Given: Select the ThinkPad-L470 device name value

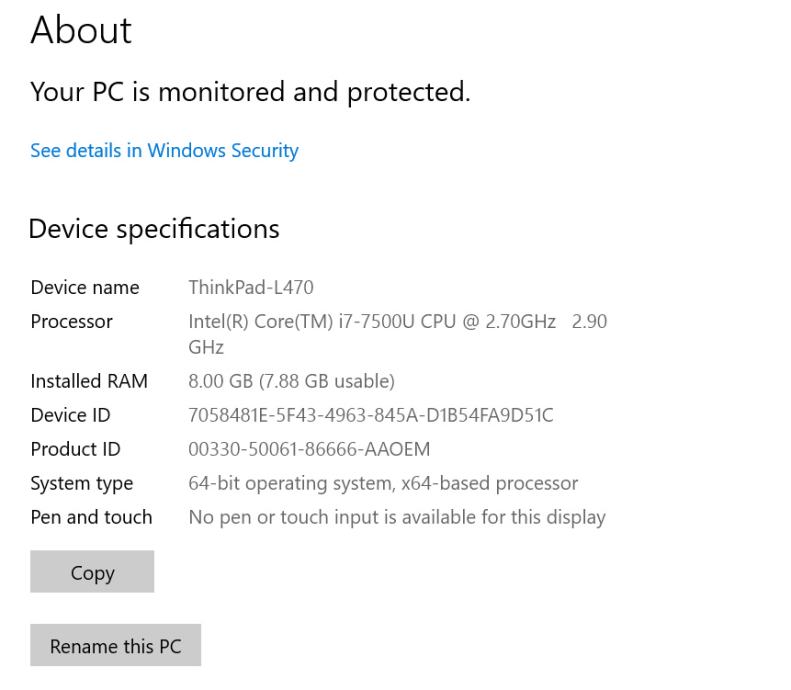Looking at the screenshot, I should point(251,288).
